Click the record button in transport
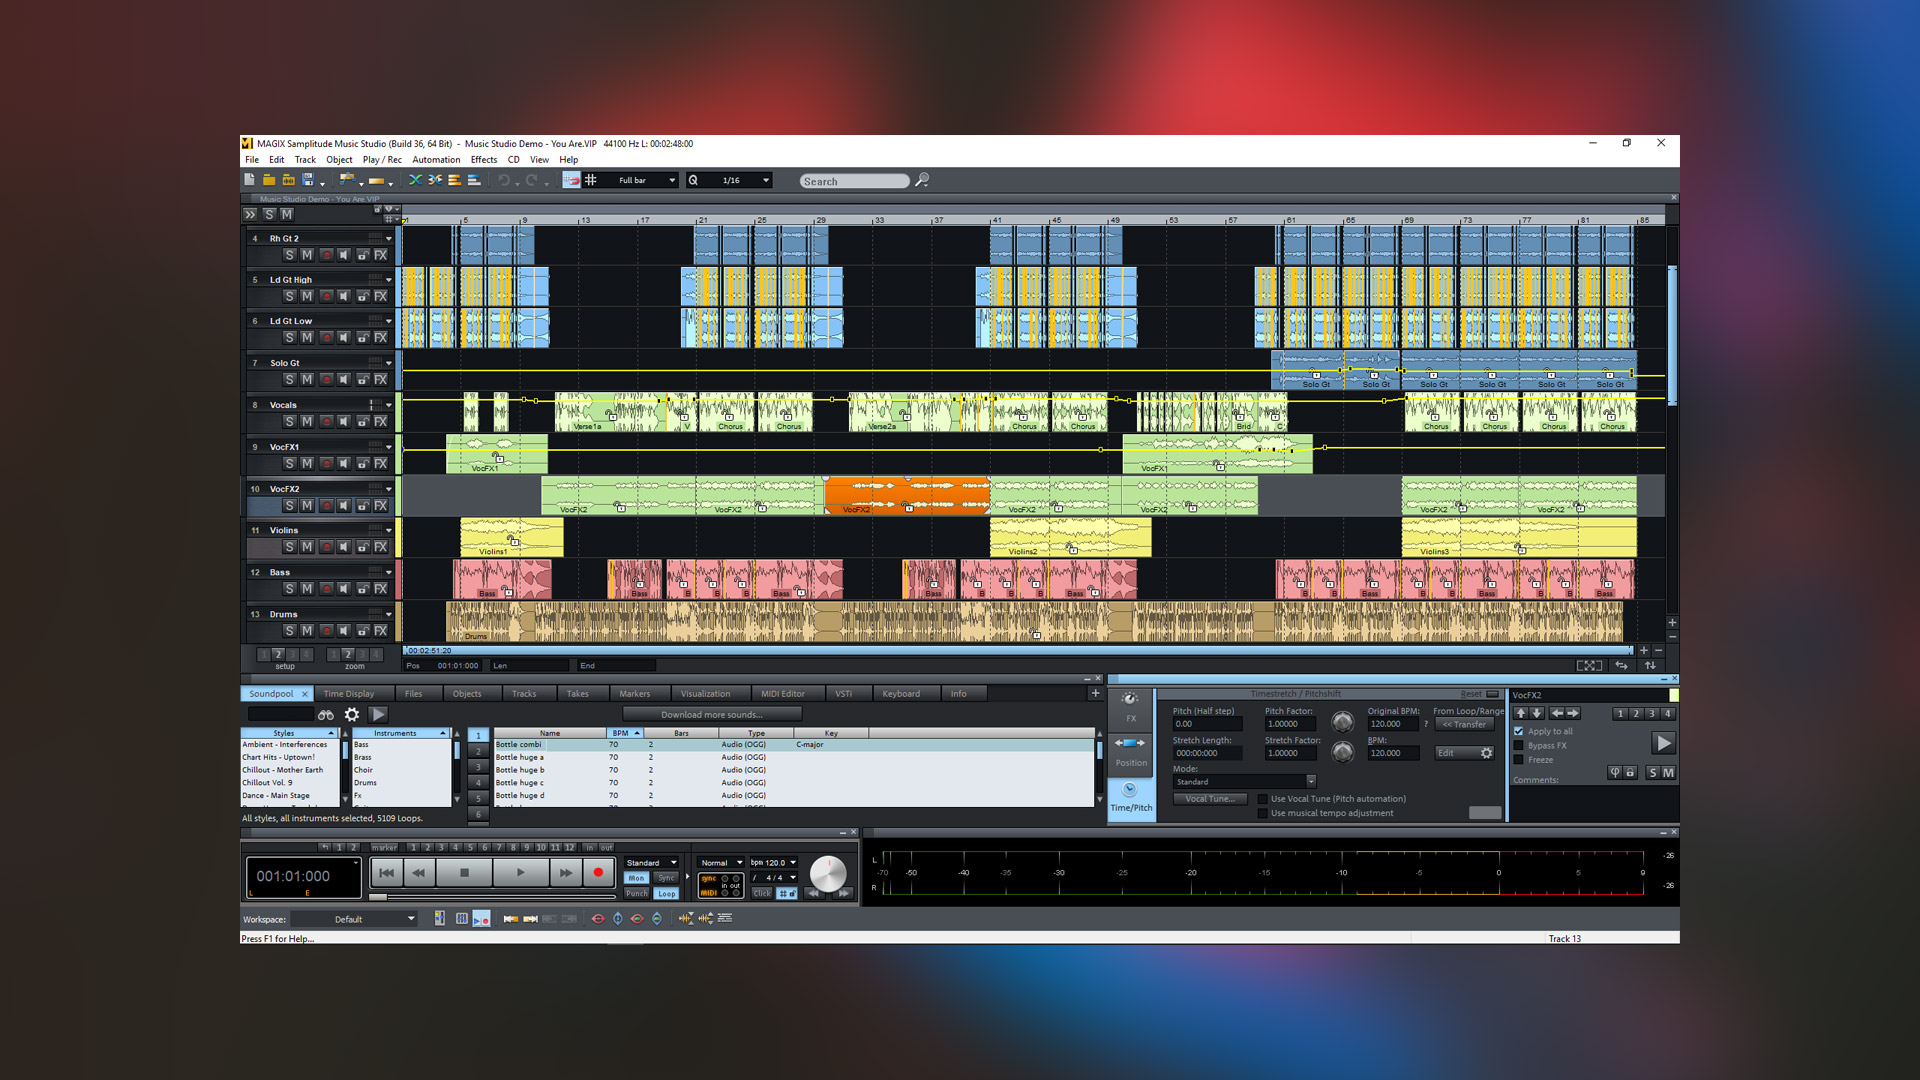 pos(598,872)
